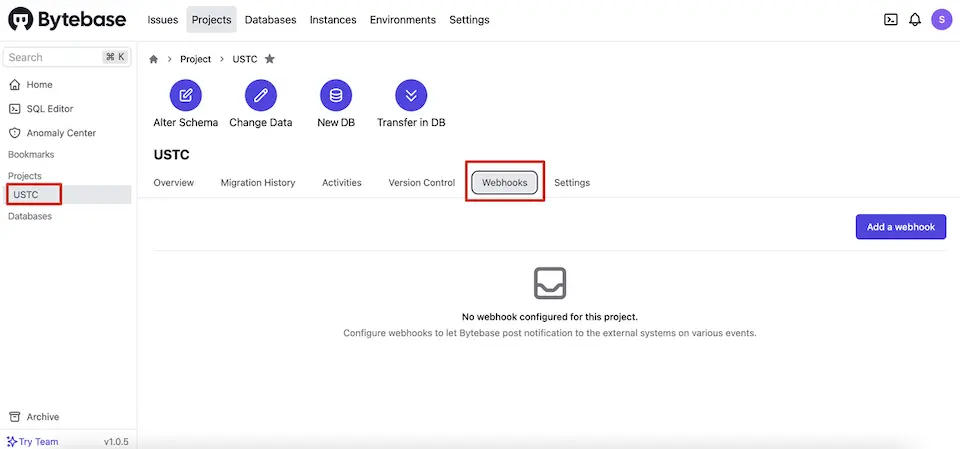Click the Projects sidebar heading
Image resolution: width=960 pixels, height=449 pixels.
coord(25,176)
